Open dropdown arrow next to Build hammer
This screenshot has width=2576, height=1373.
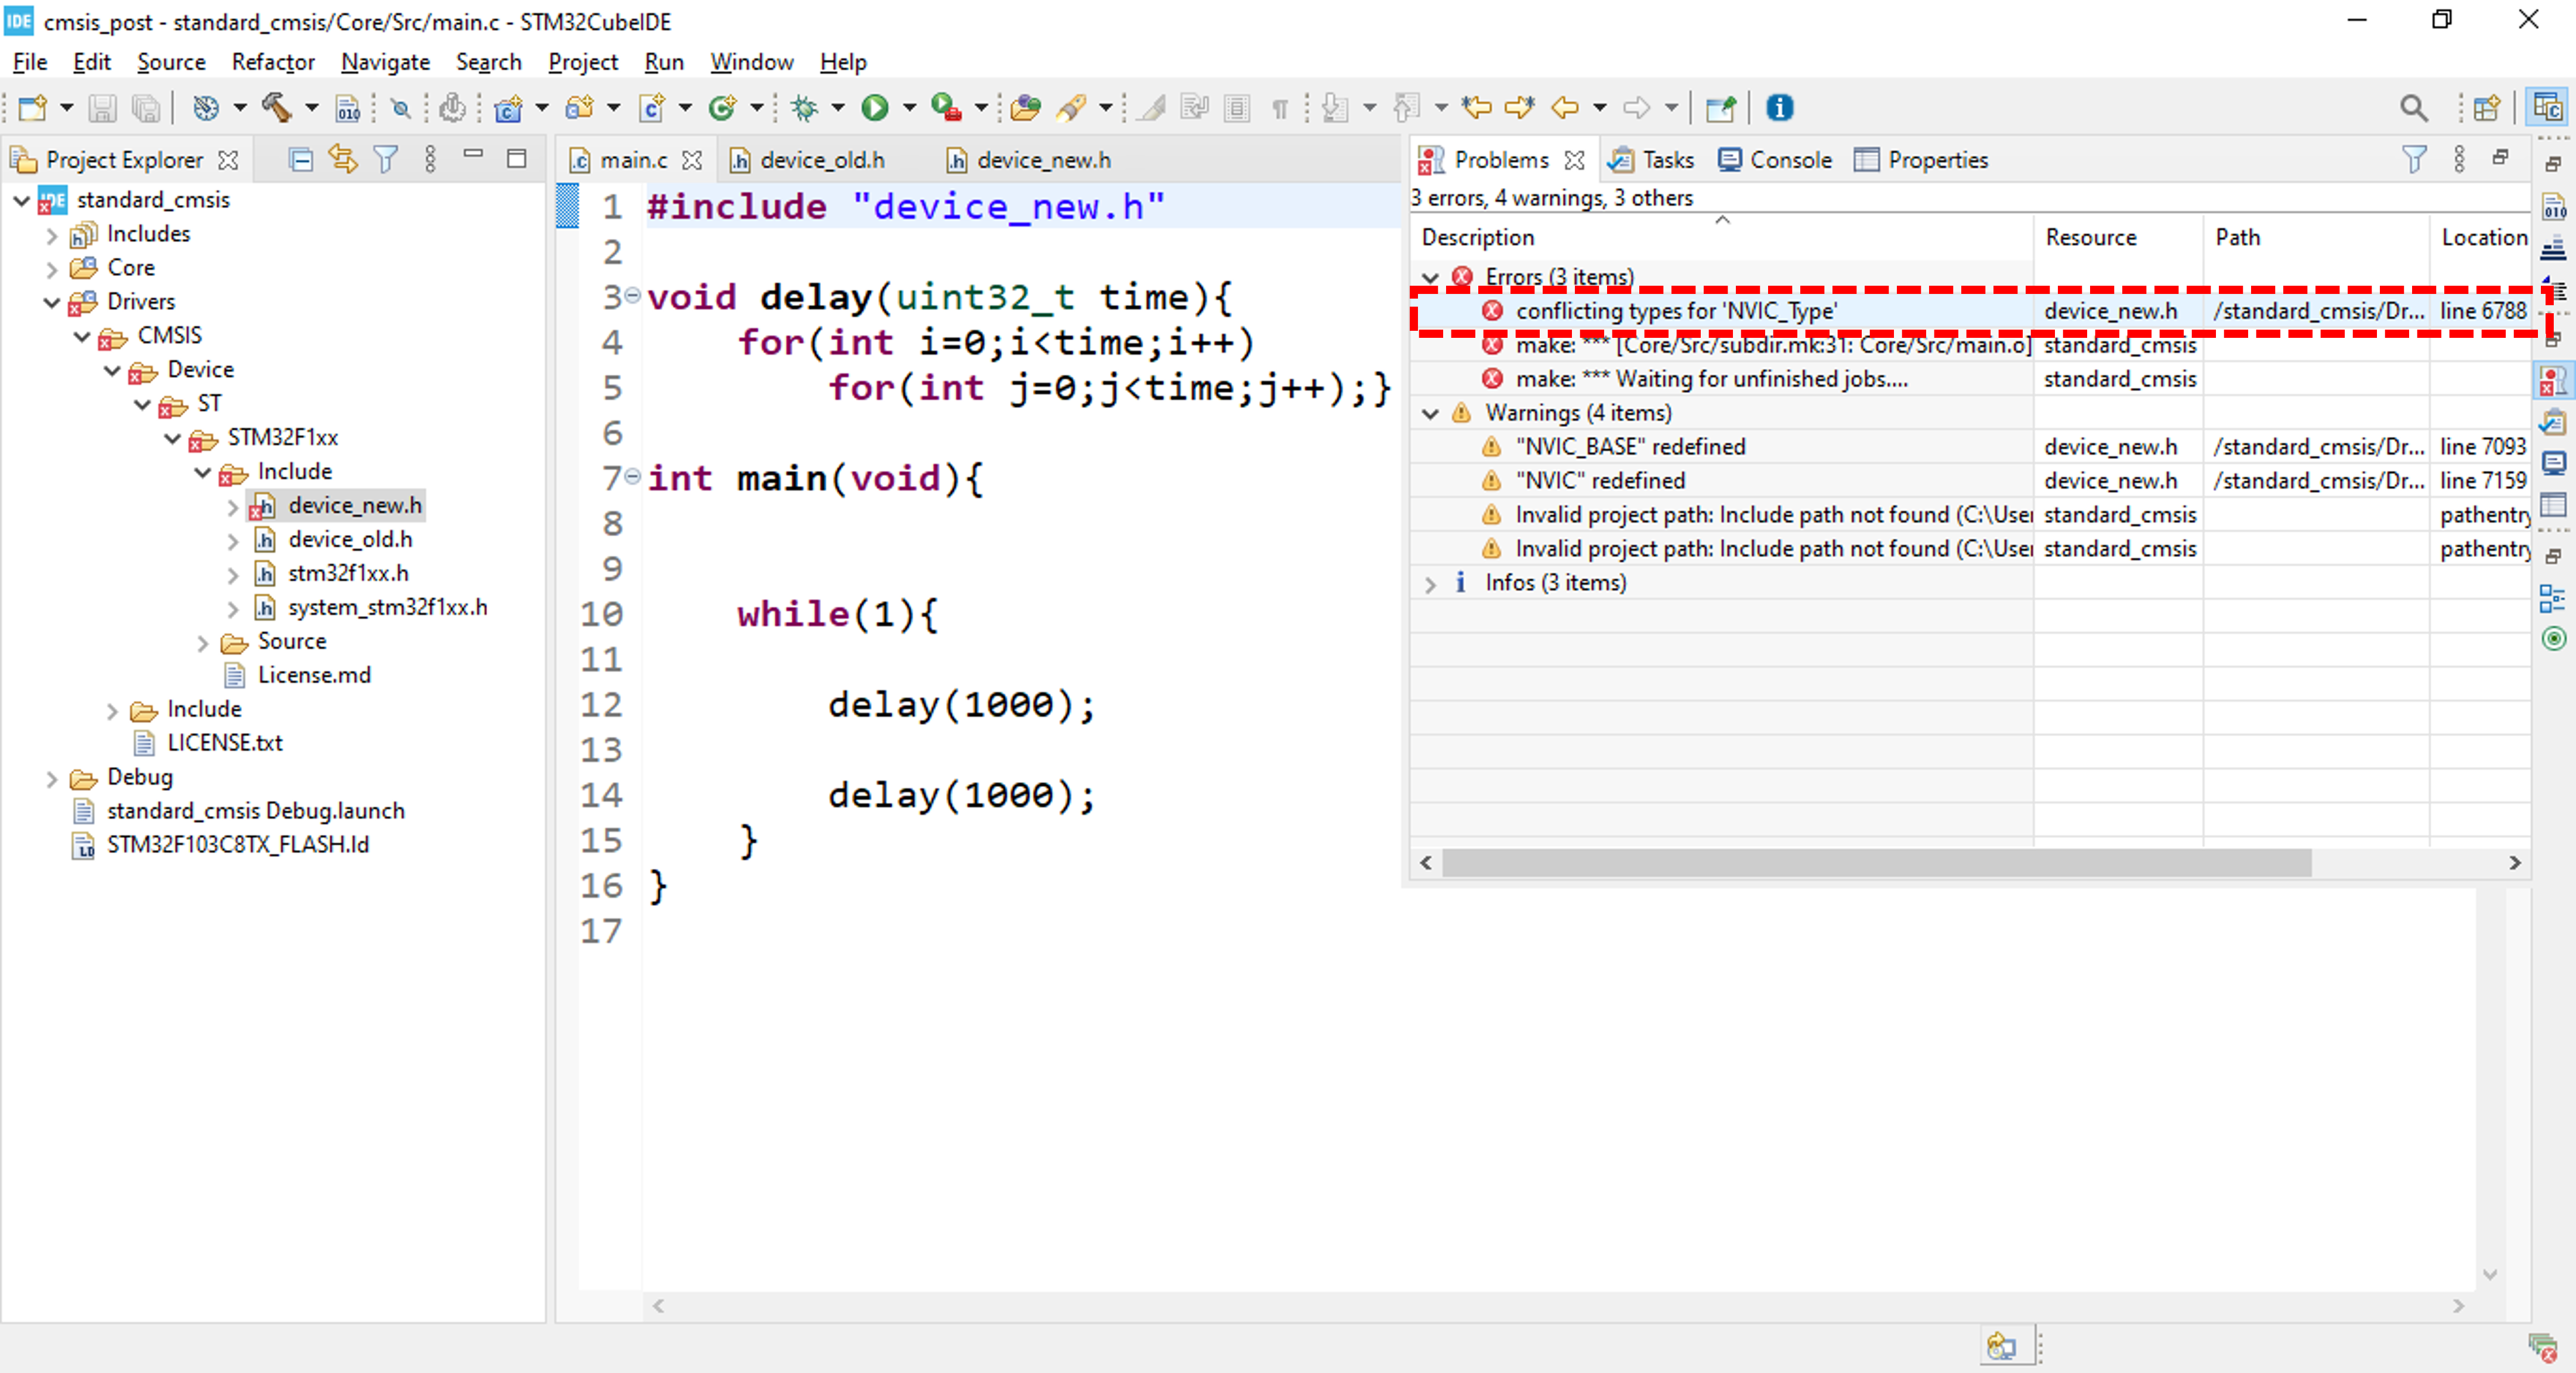(x=311, y=107)
